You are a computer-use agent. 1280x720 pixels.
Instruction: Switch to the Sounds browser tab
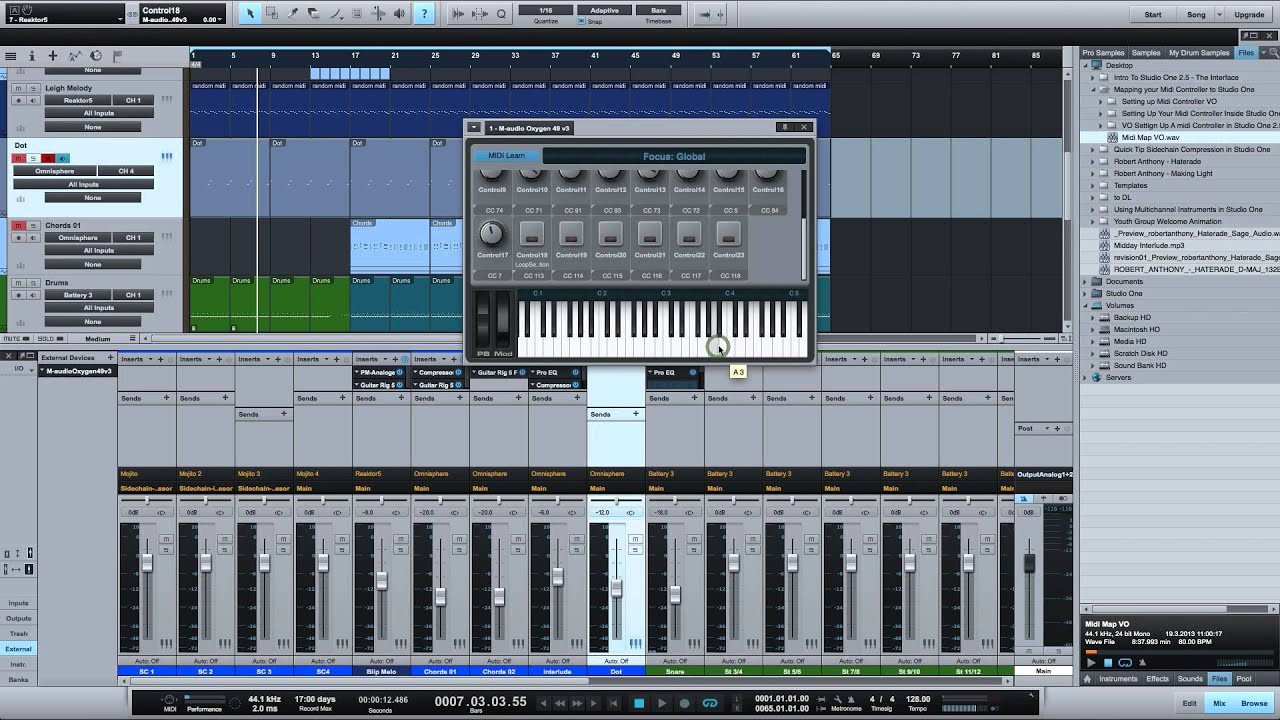pyautogui.click(x=1190, y=678)
